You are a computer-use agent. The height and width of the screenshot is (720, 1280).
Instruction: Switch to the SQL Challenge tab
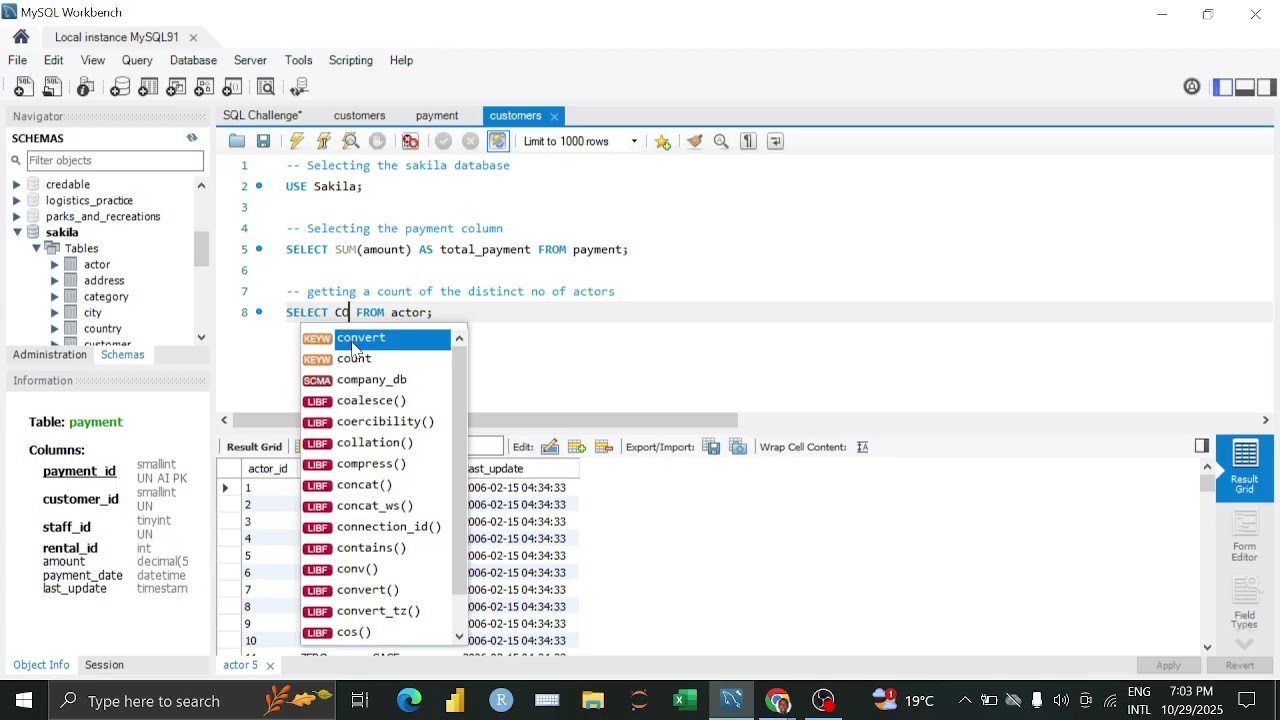[262, 116]
